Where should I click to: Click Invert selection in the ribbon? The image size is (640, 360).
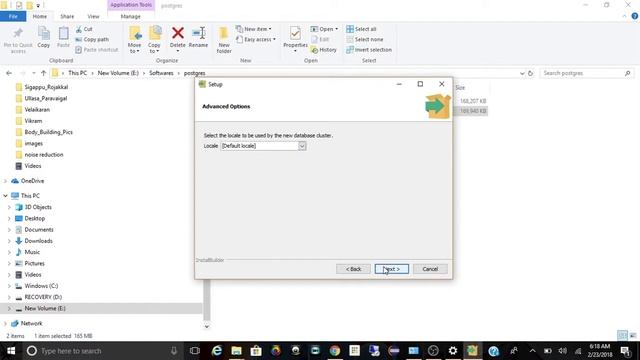(x=369, y=49)
